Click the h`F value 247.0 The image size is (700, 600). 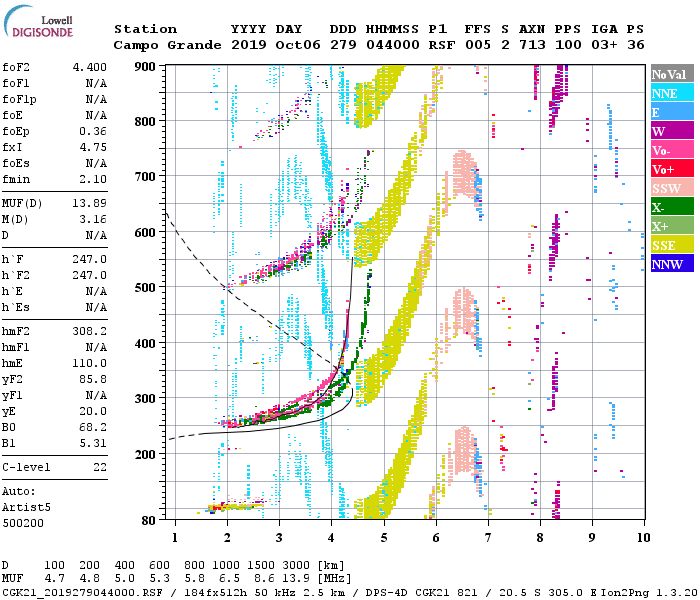pos(90,259)
